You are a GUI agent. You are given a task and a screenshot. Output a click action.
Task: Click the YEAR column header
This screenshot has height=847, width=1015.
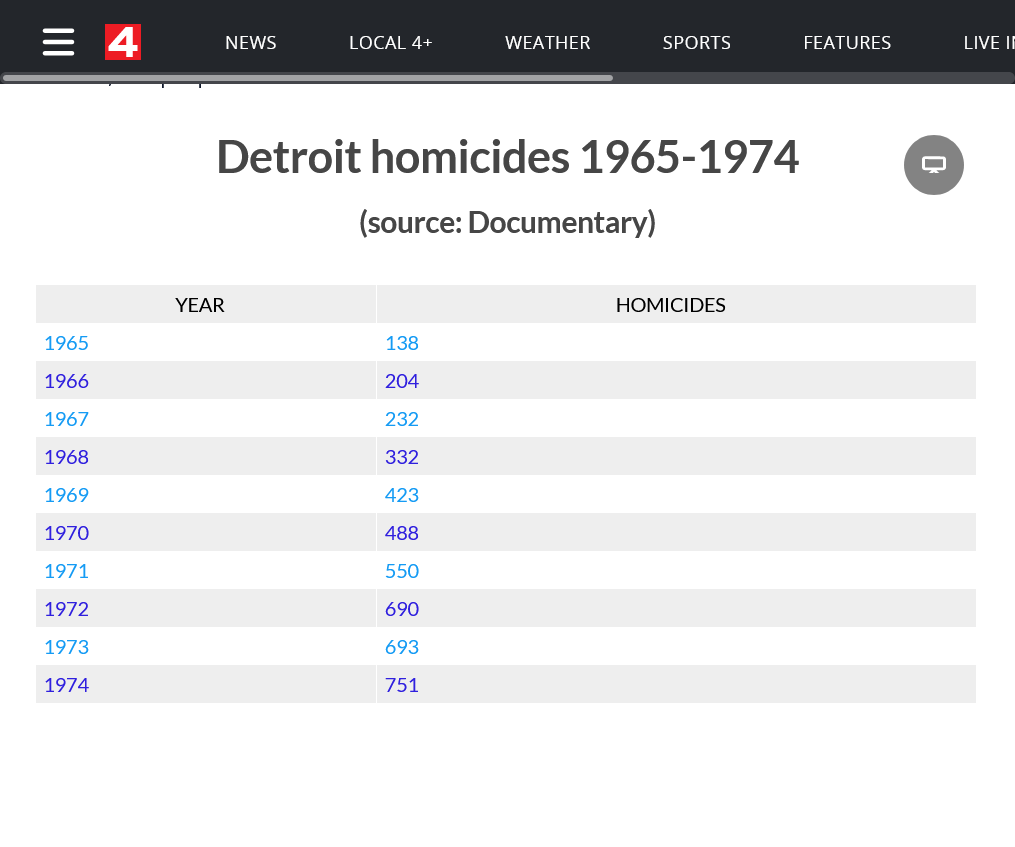200,305
